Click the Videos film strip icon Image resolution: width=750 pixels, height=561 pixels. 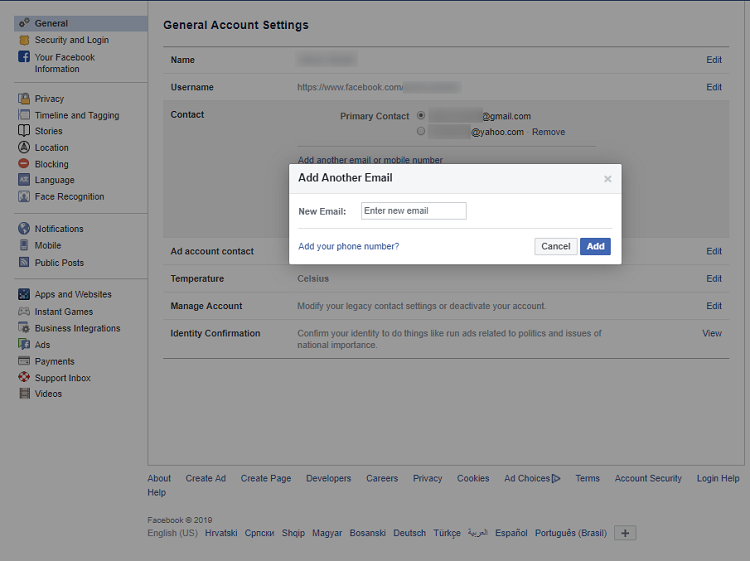coord(24,394)
